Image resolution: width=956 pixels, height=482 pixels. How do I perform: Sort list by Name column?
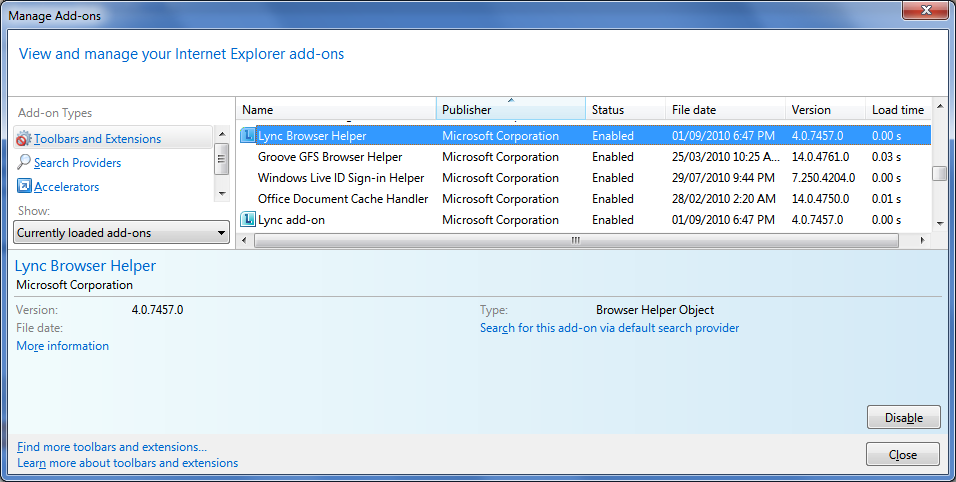point(336,110)
